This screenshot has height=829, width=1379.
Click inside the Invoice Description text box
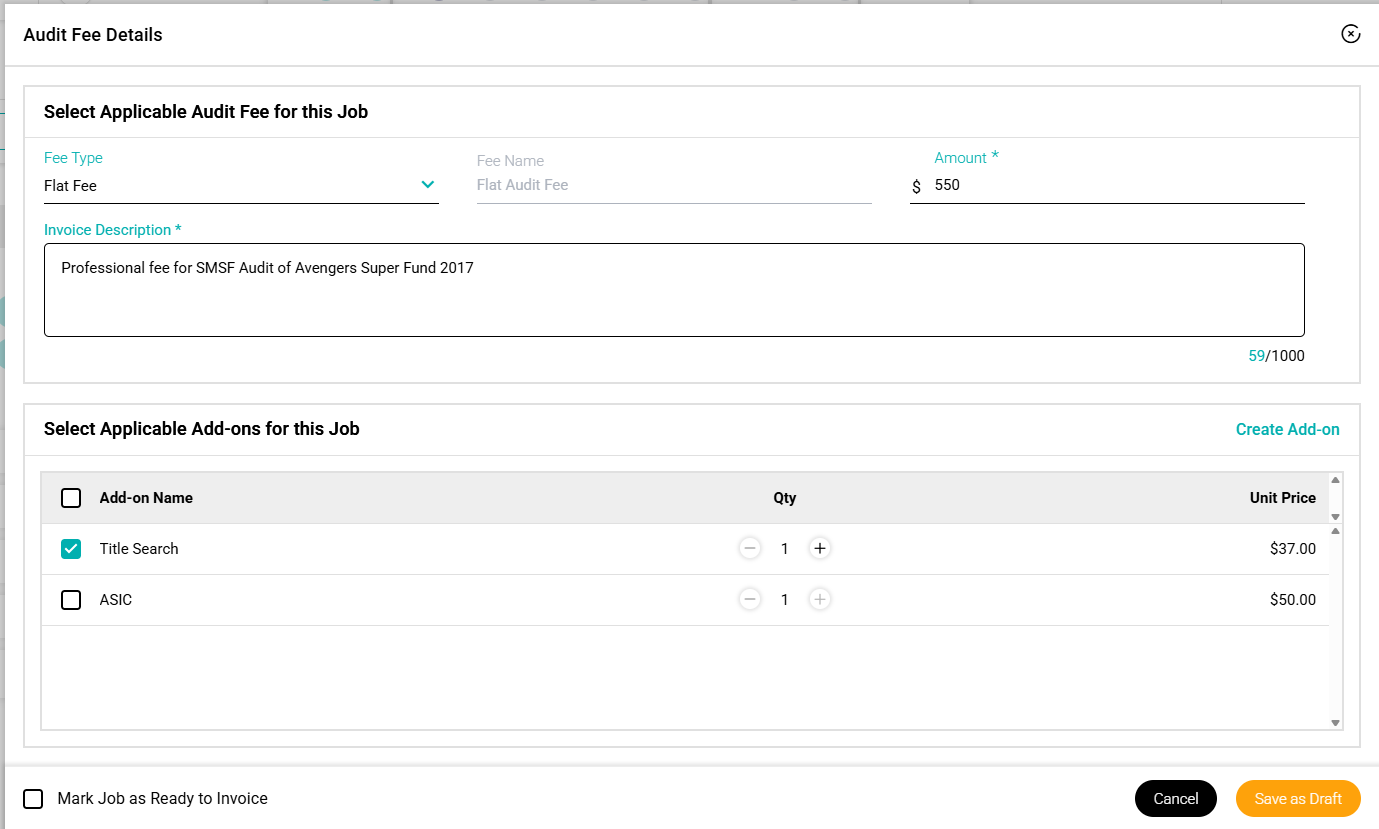[x=674, y=290]
